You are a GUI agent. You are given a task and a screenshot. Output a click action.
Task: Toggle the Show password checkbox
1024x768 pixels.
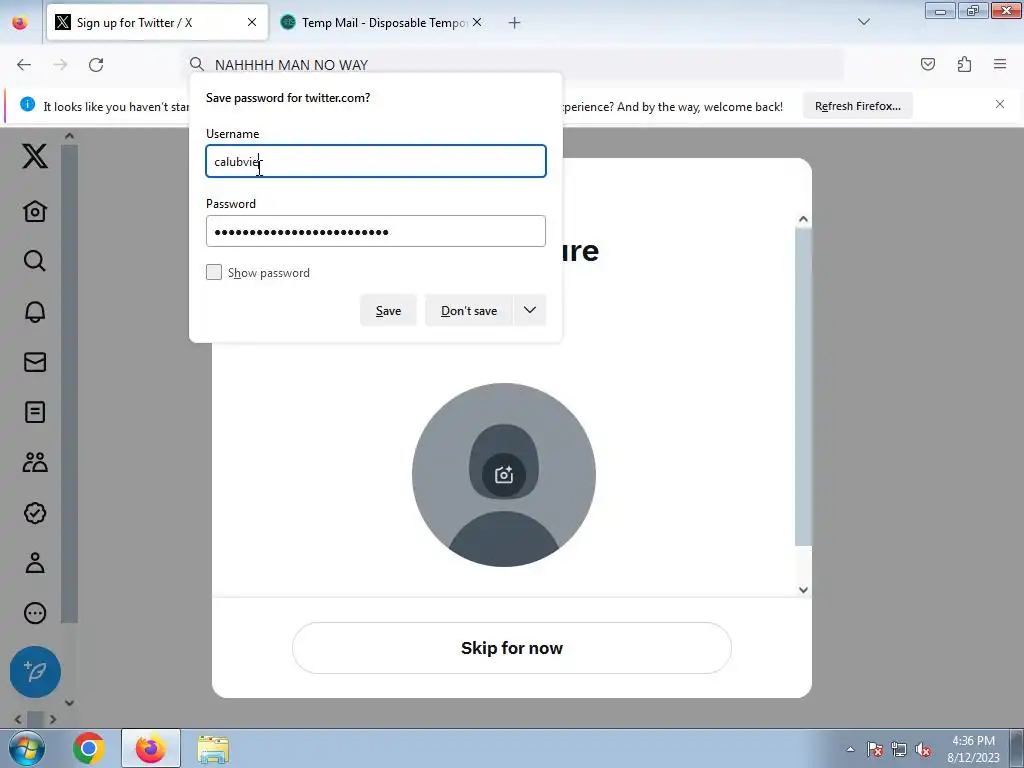(214, 272)
